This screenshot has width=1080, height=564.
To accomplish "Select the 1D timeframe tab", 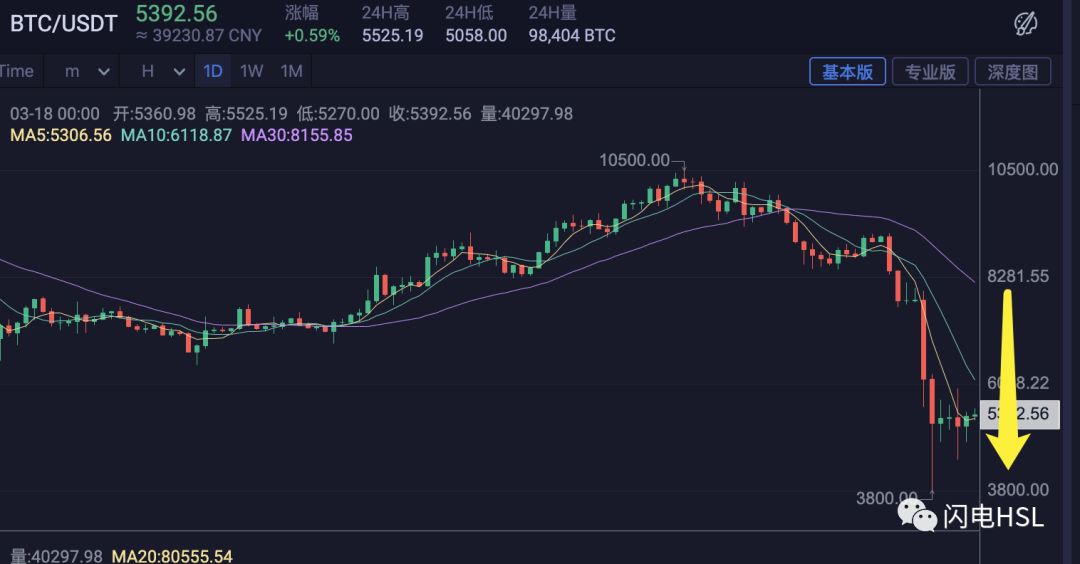I will [213, 71].
